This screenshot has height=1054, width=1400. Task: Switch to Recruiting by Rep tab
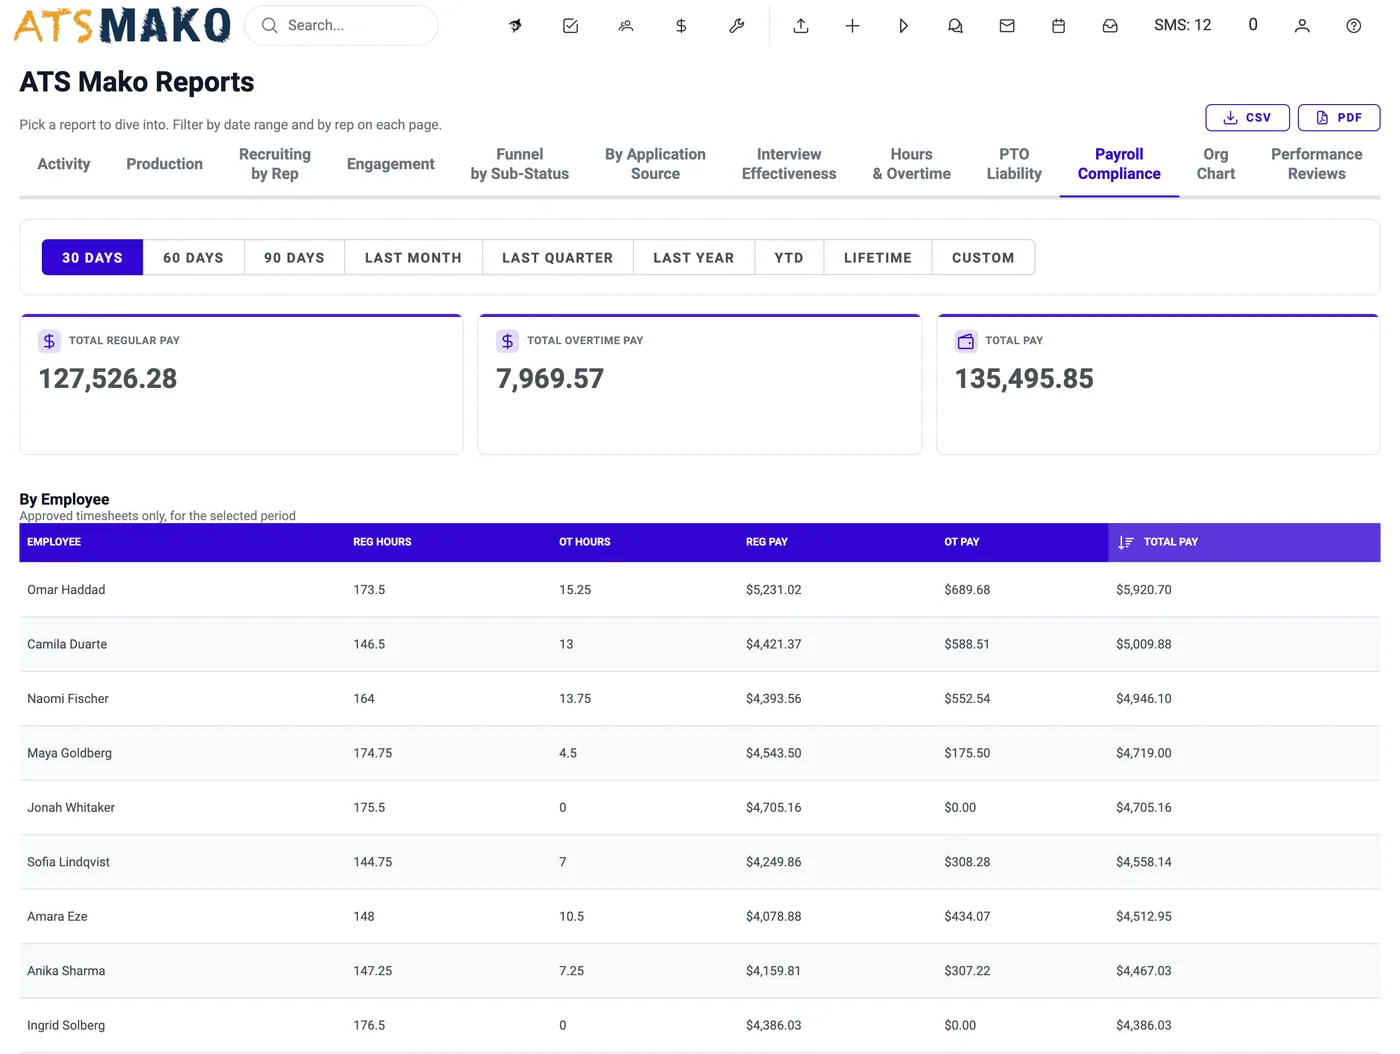(275, 164)
